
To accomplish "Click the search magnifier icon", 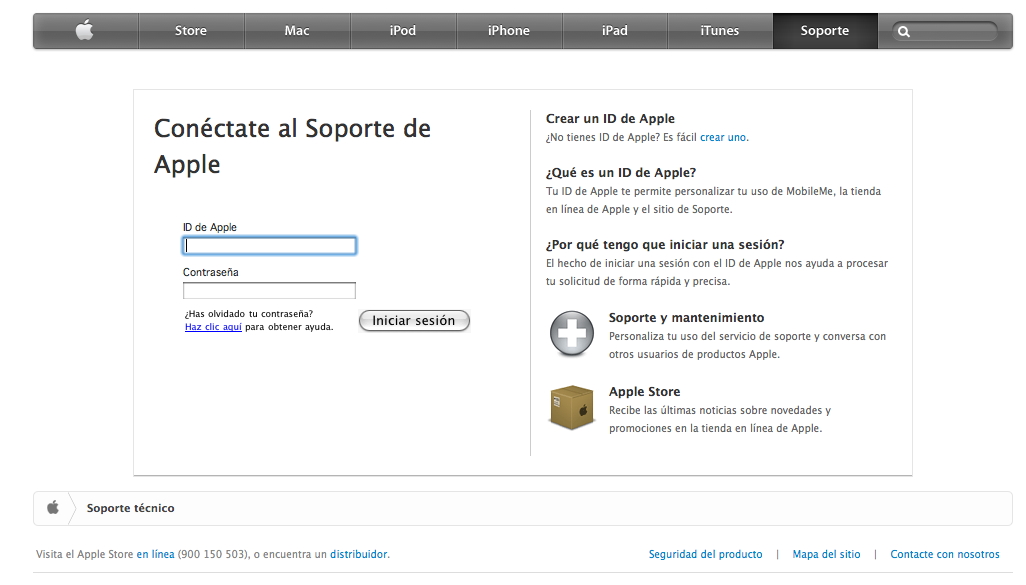I will click(904, 31).
